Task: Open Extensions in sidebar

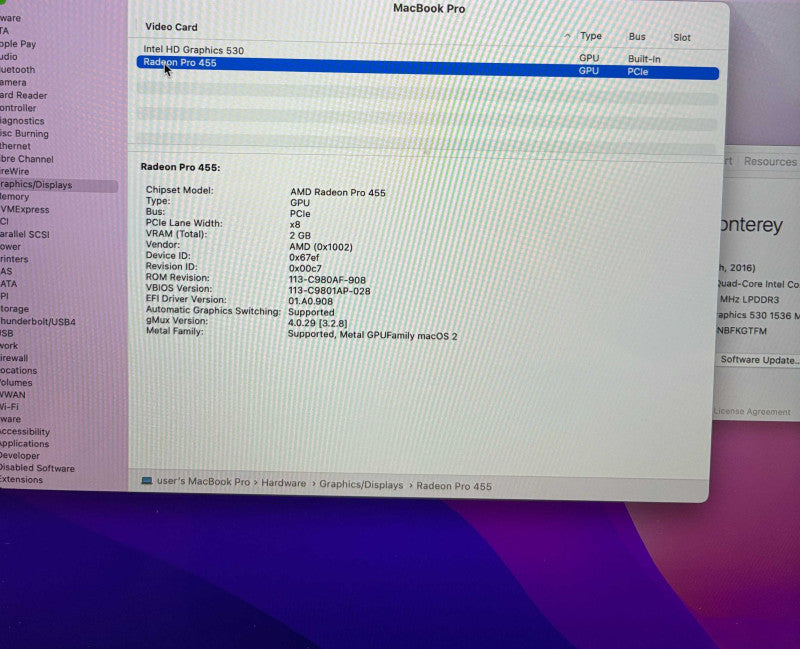Action: click(21, 480)
